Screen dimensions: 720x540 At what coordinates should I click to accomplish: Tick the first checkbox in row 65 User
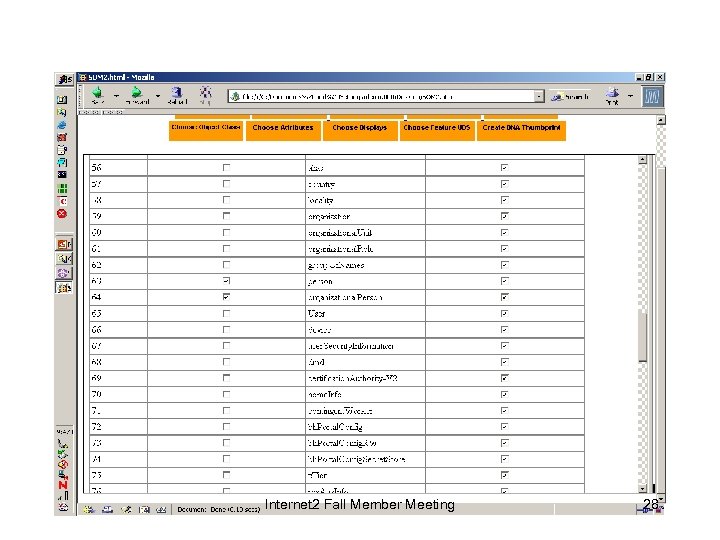pos(226,313)
